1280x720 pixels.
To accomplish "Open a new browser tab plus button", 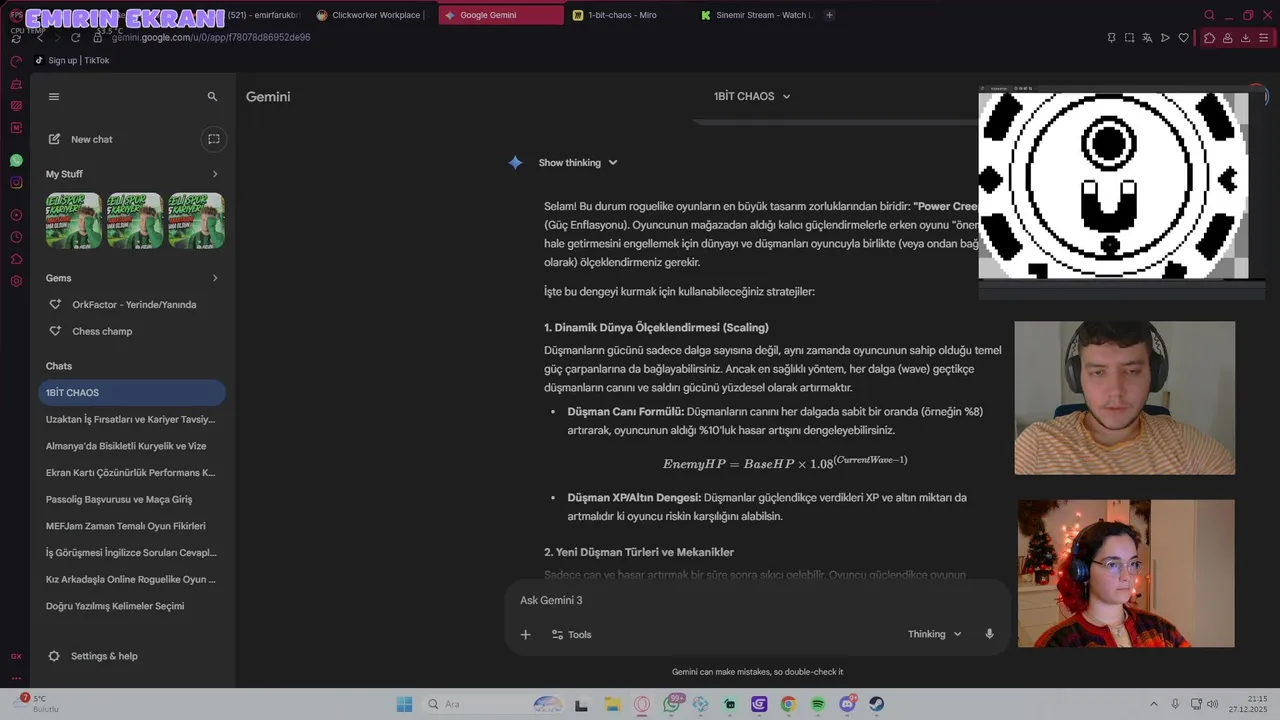I will (829, 15).
